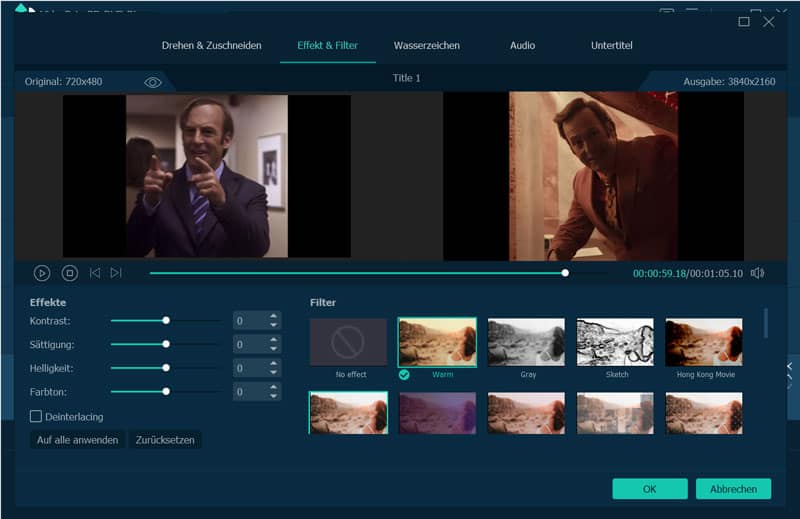Enable the Deinterlacing checkbox
This screenshot has width=800, height=519.
(36, 416)
